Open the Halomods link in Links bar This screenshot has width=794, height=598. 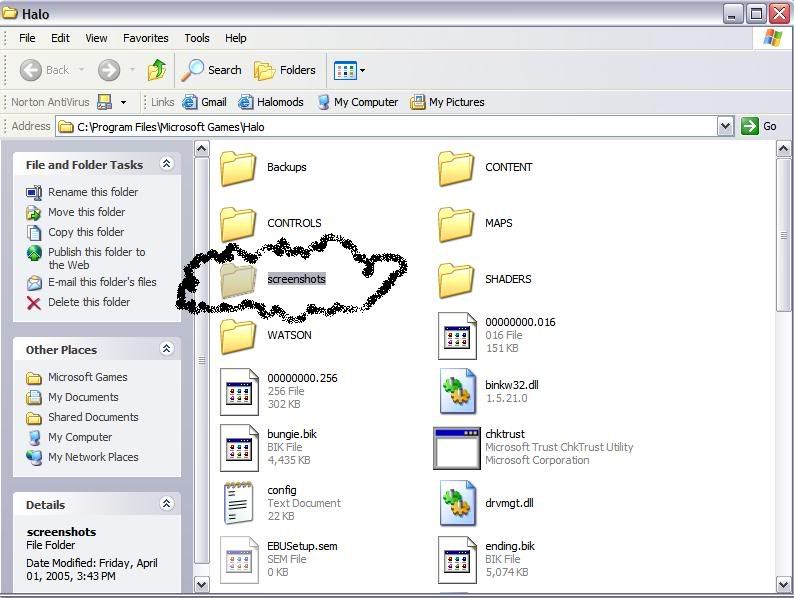[x=271, y=102]
